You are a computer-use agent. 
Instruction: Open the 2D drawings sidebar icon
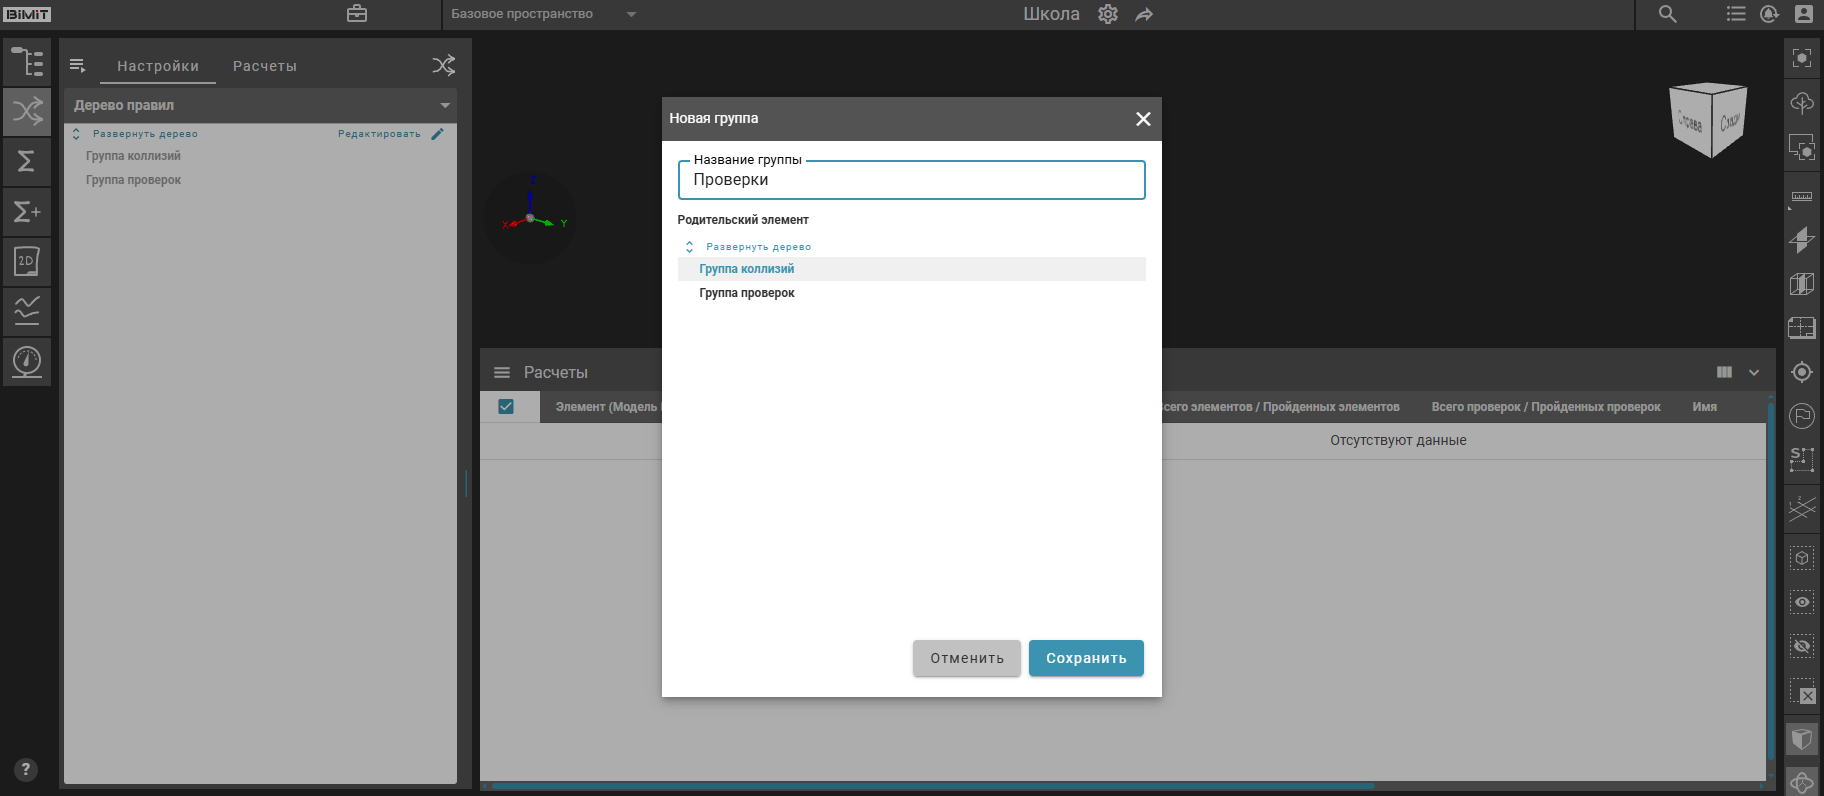pyautogui.click(x=27, y=261)
